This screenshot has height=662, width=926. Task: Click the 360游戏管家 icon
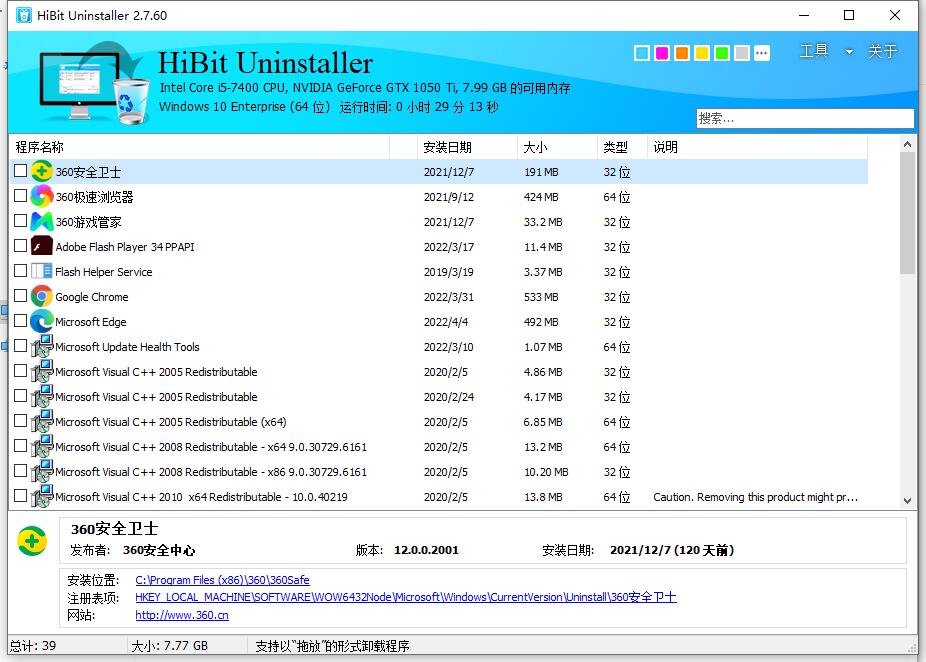[41, 222]
